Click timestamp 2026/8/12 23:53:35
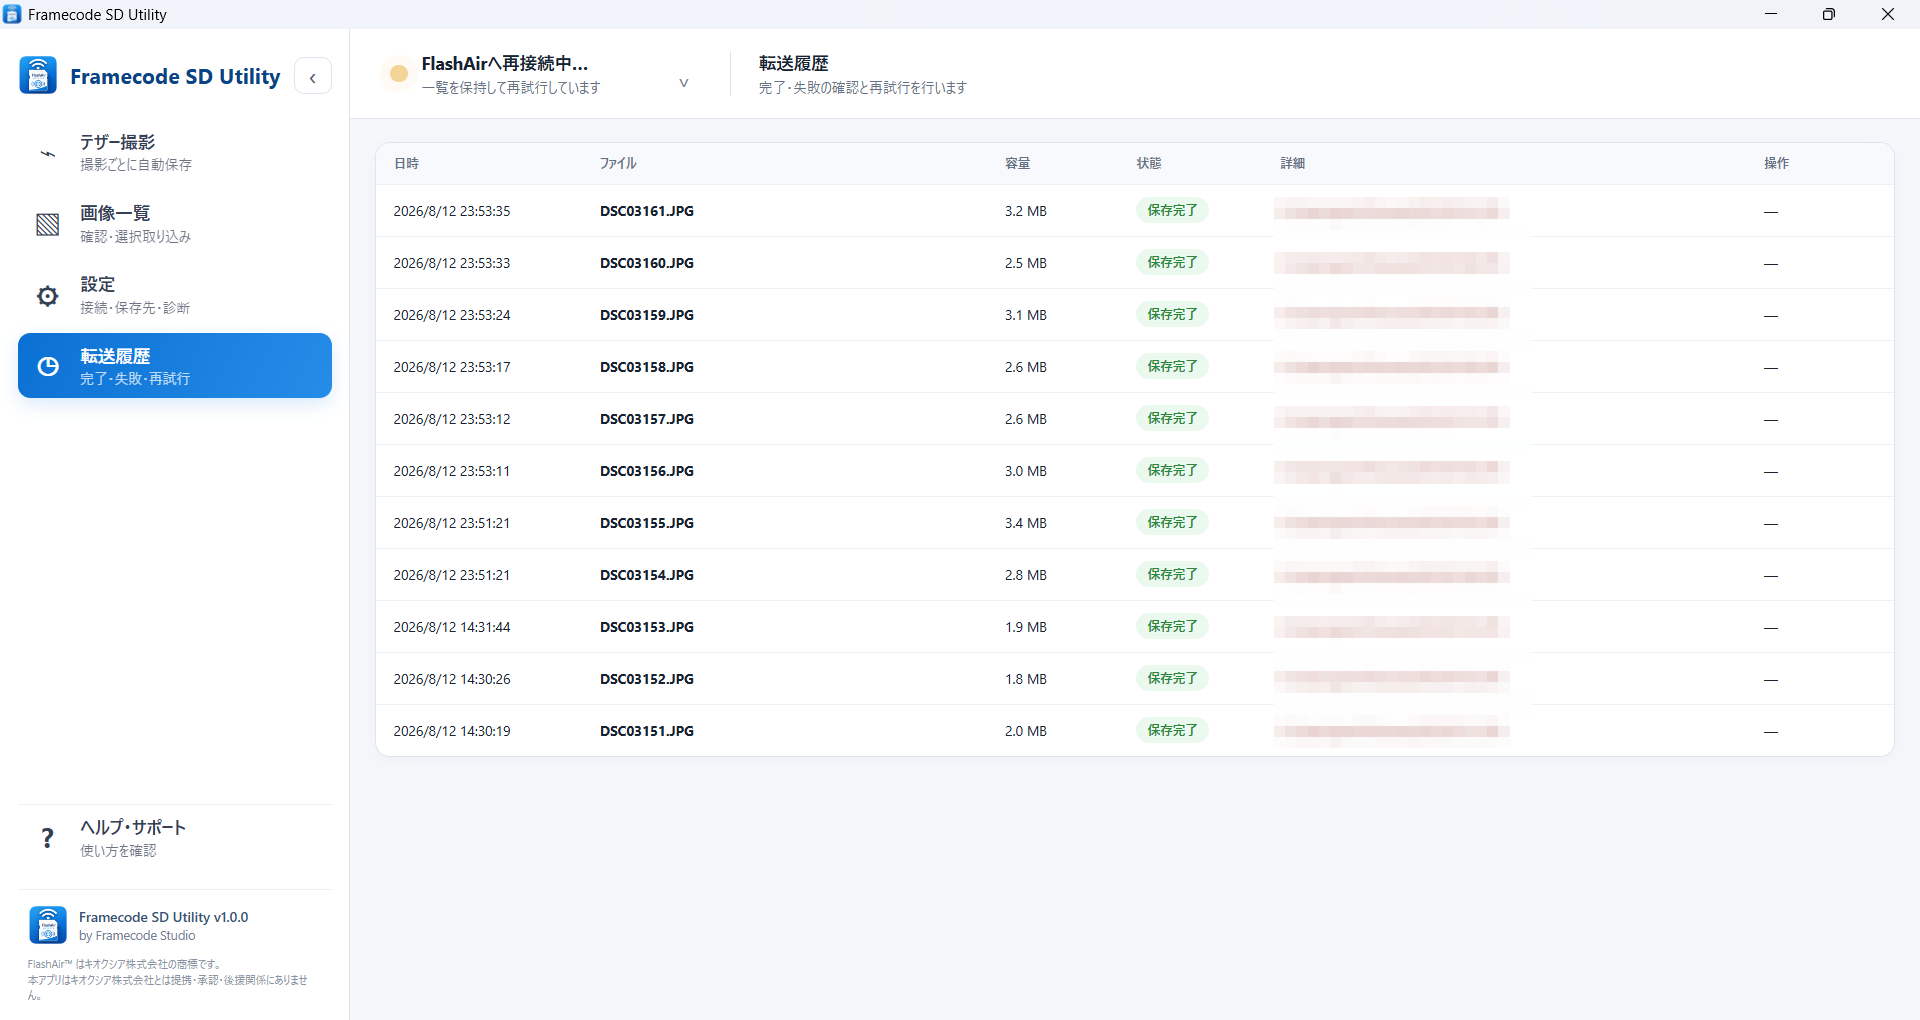 452,211
